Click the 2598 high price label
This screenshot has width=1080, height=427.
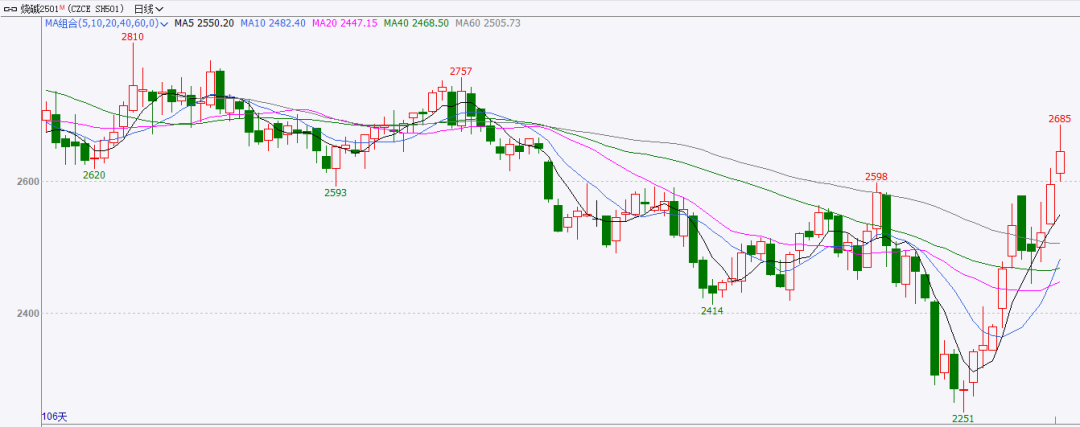click(x=877, y=177)
